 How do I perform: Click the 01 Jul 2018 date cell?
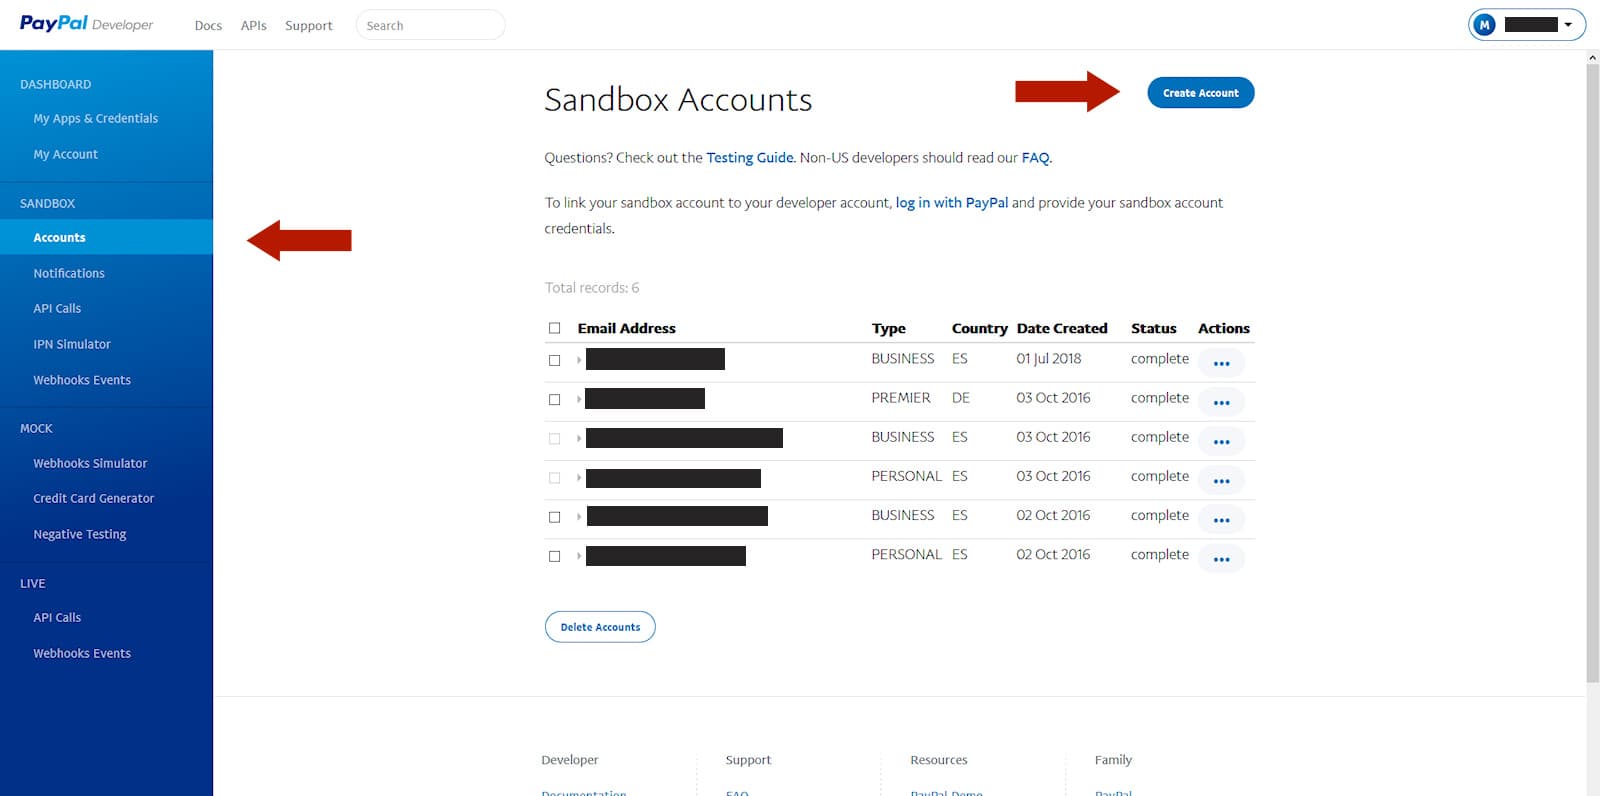click(x=1048, y=359)
